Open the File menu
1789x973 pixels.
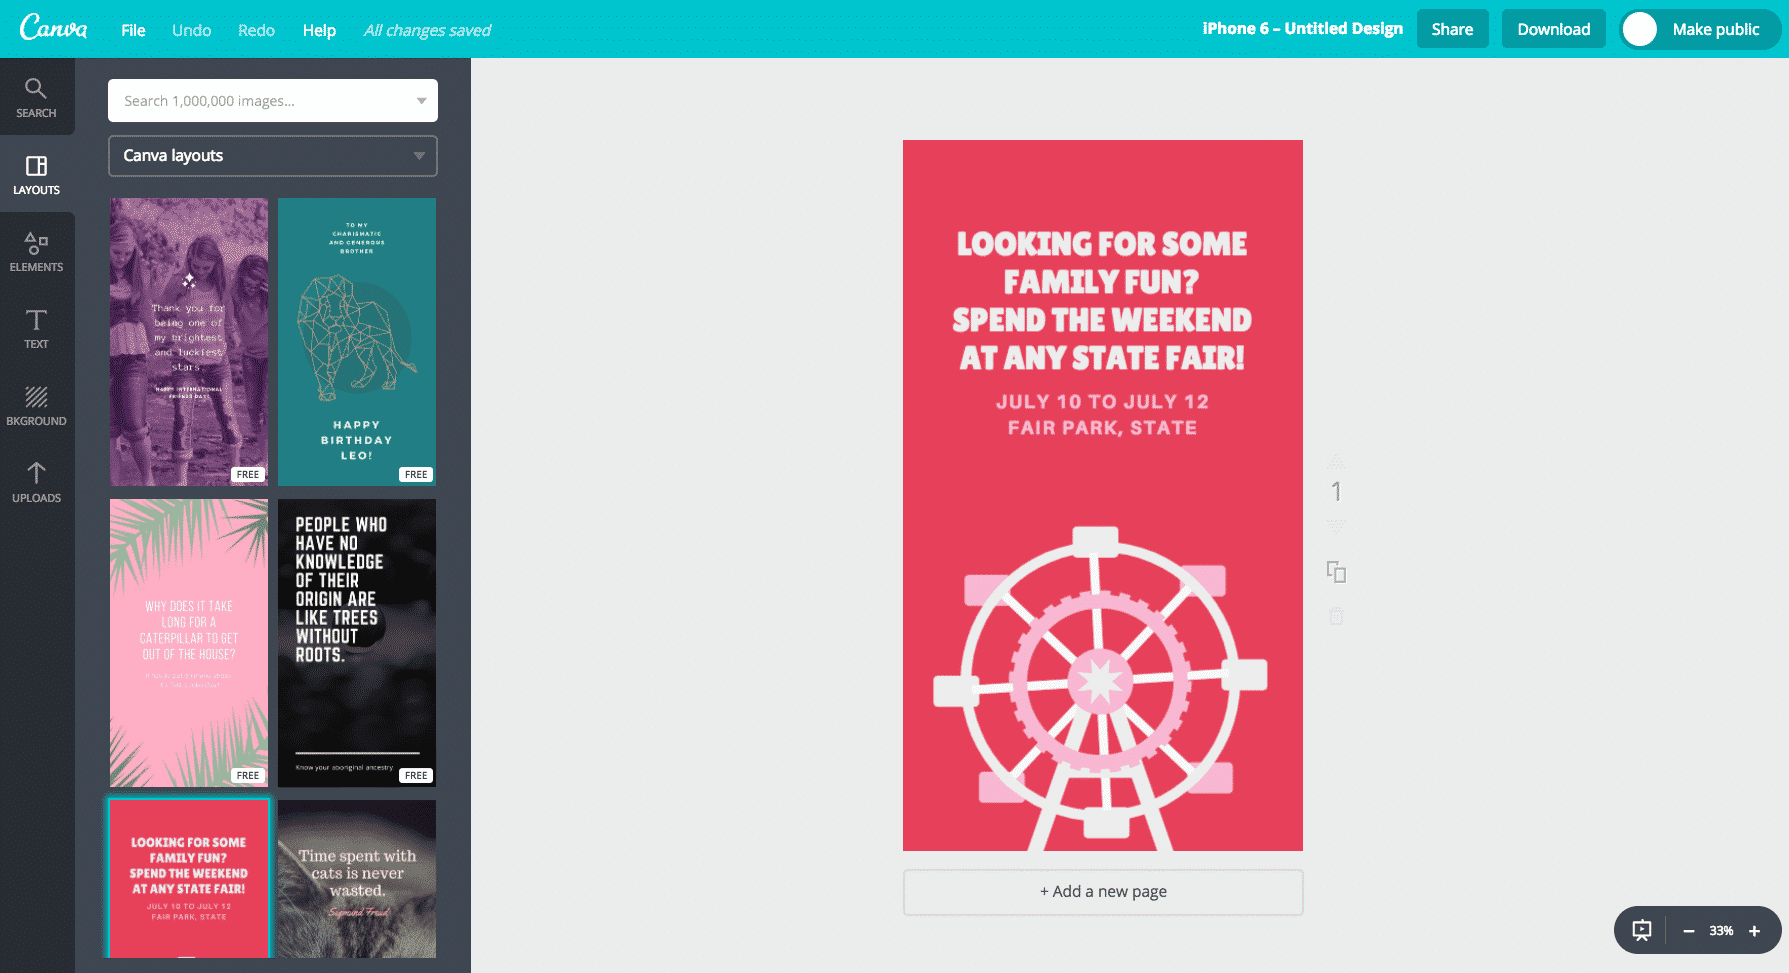(x=133, y=30)
